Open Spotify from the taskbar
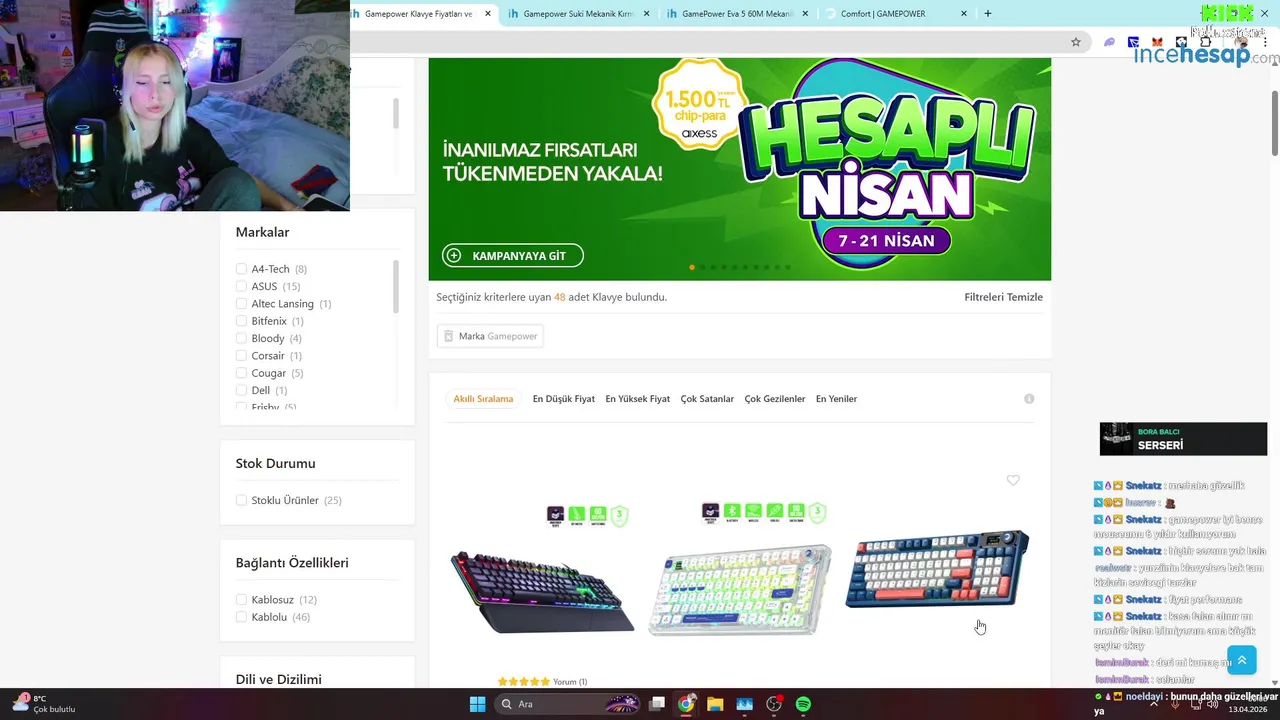1280x720 pixels. point(803,704)
